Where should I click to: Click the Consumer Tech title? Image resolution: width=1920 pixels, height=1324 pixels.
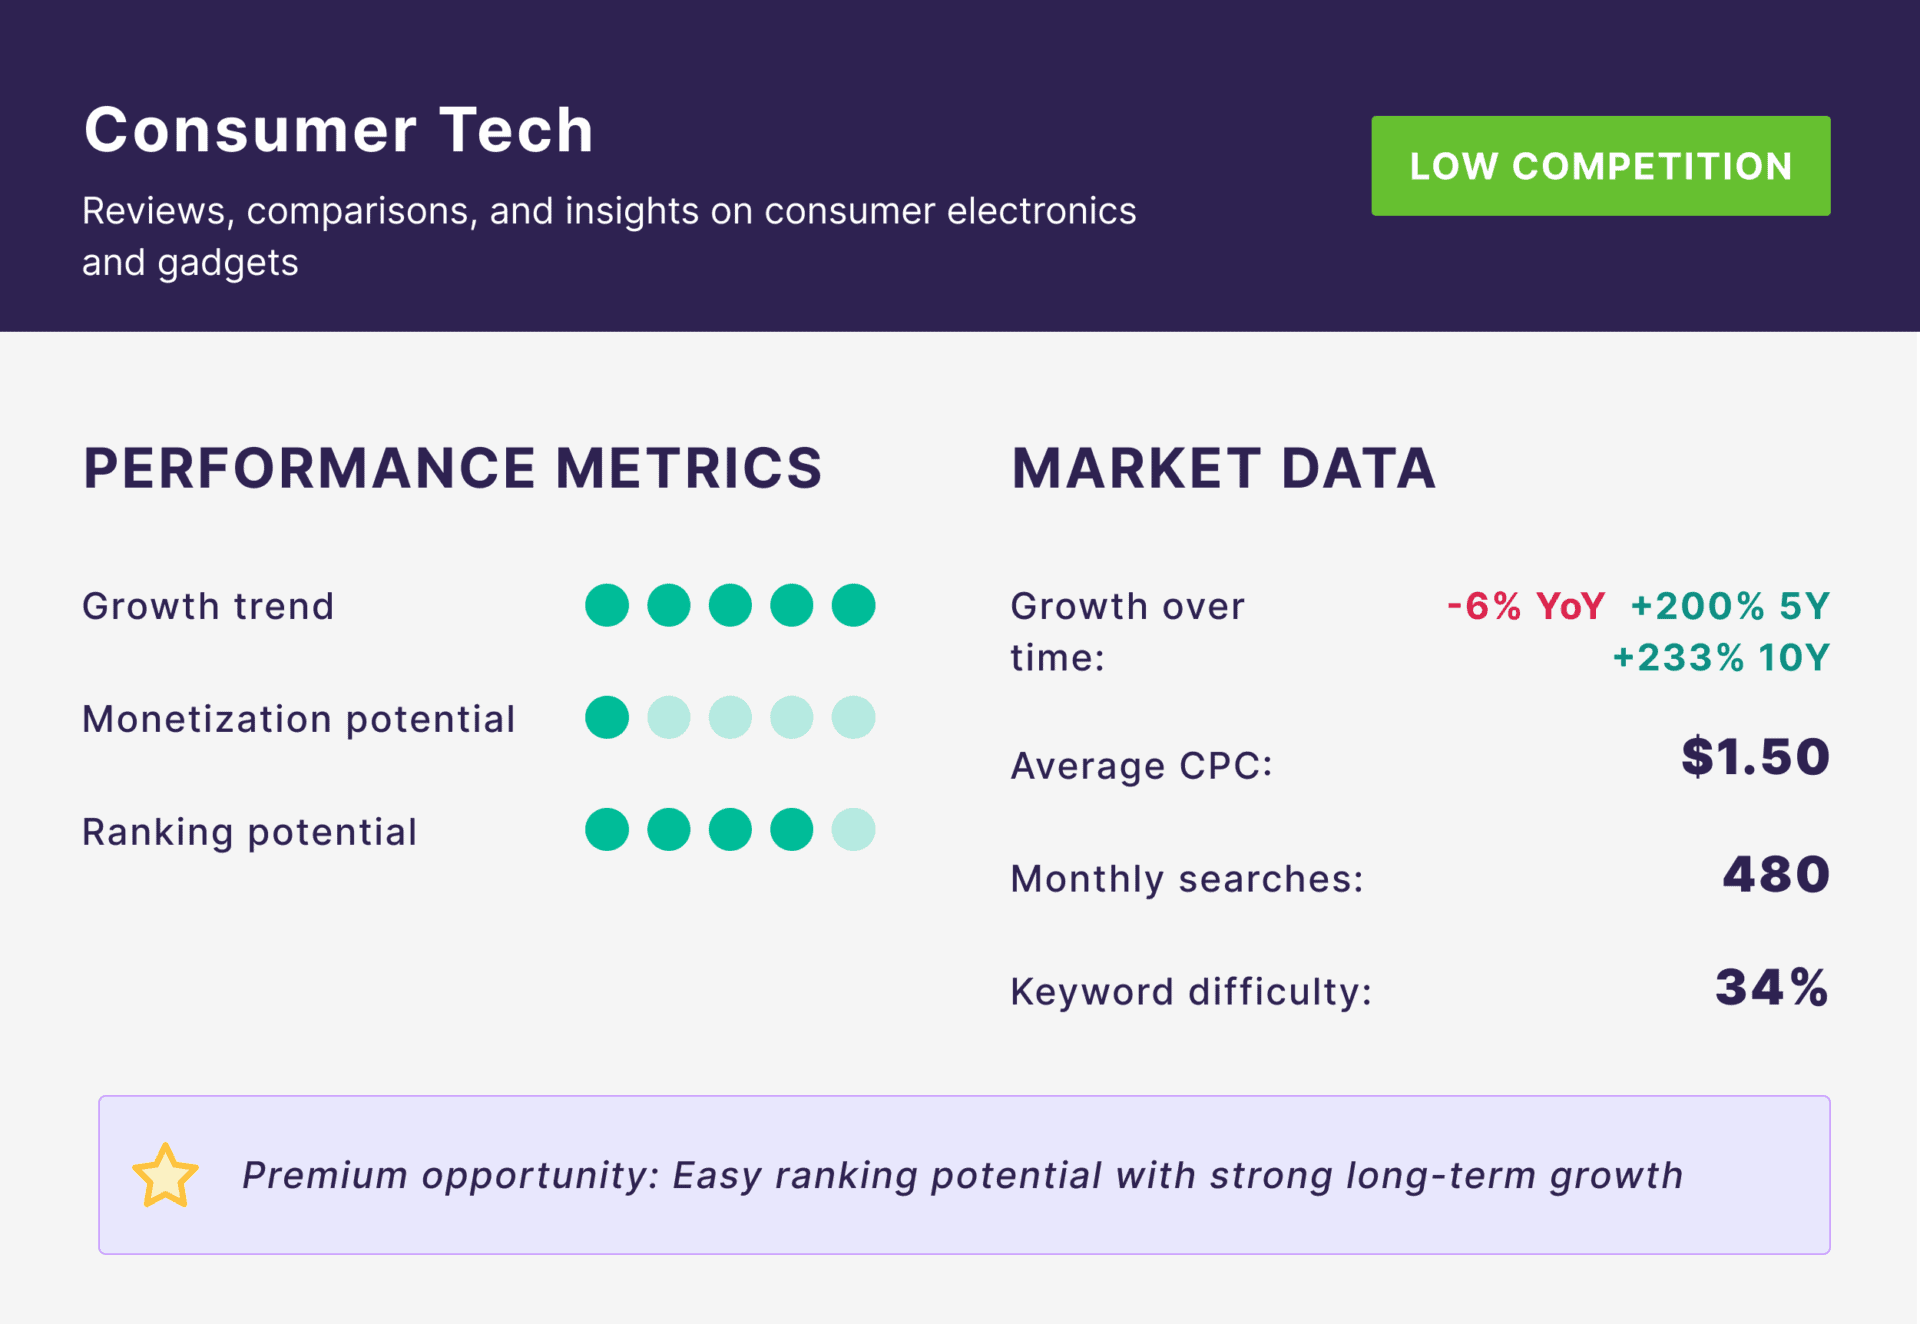coord(339,130)
